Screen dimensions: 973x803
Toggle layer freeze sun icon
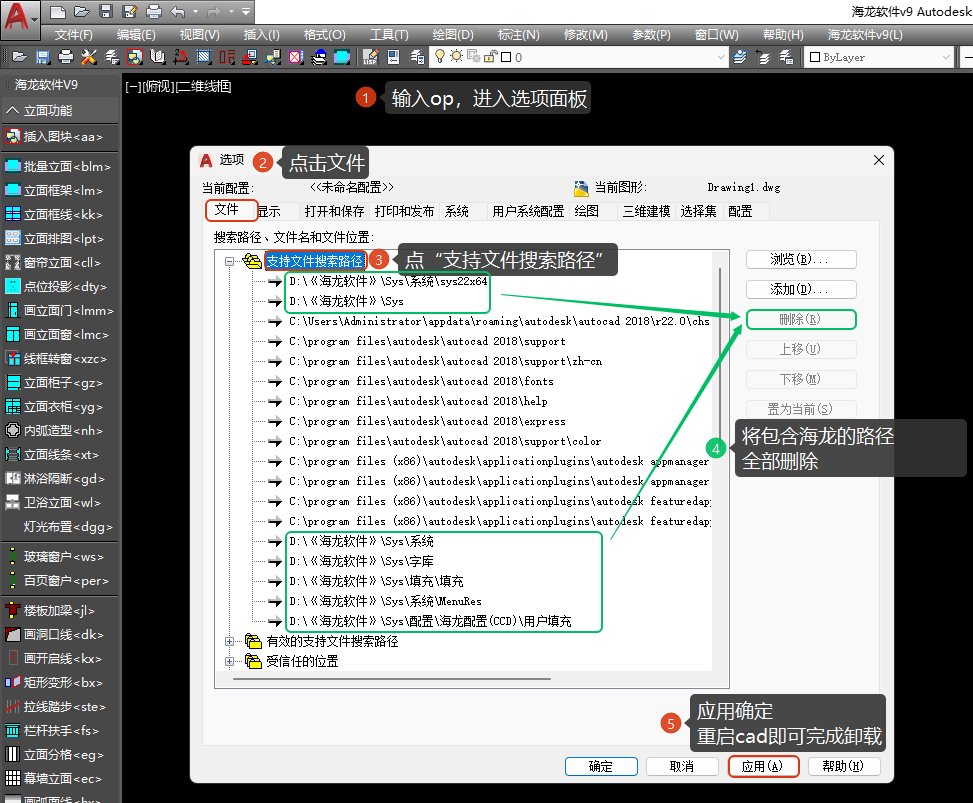click(457, 56)
